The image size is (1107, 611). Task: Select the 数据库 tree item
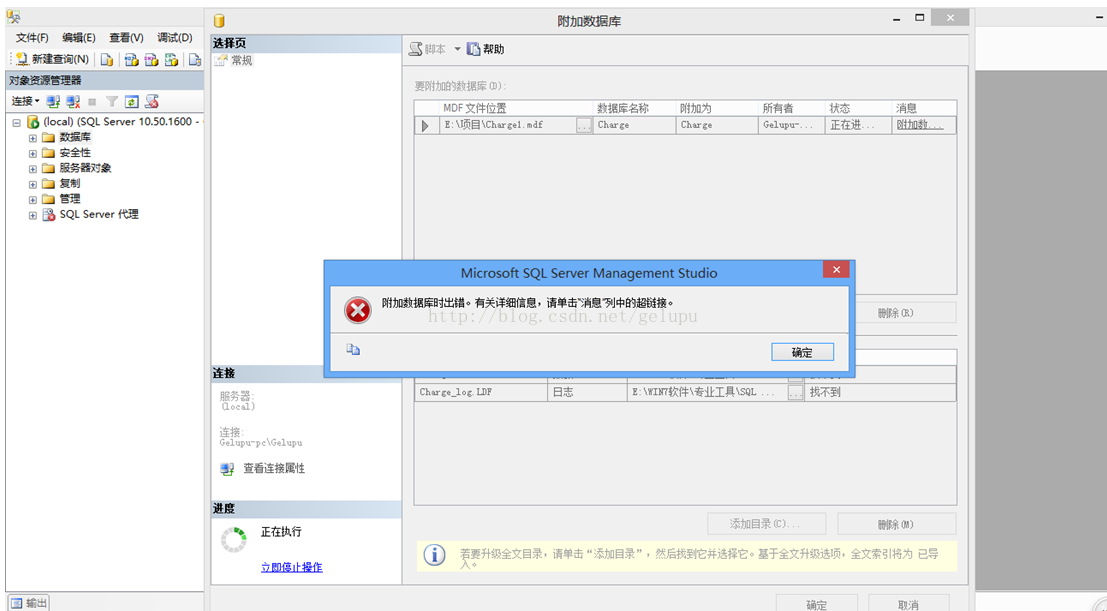tap(75, 137)
